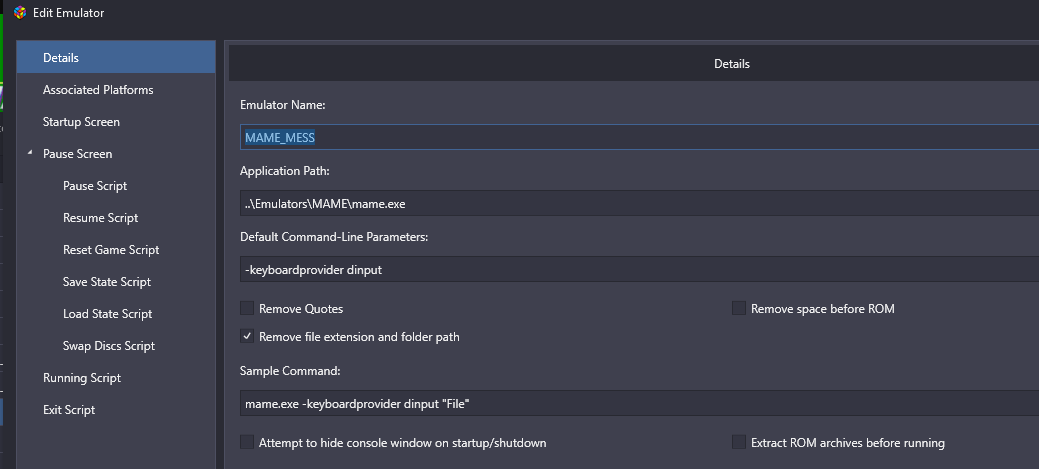Select the Details section in sidebar
The image size is (1039, 469).
116,58
